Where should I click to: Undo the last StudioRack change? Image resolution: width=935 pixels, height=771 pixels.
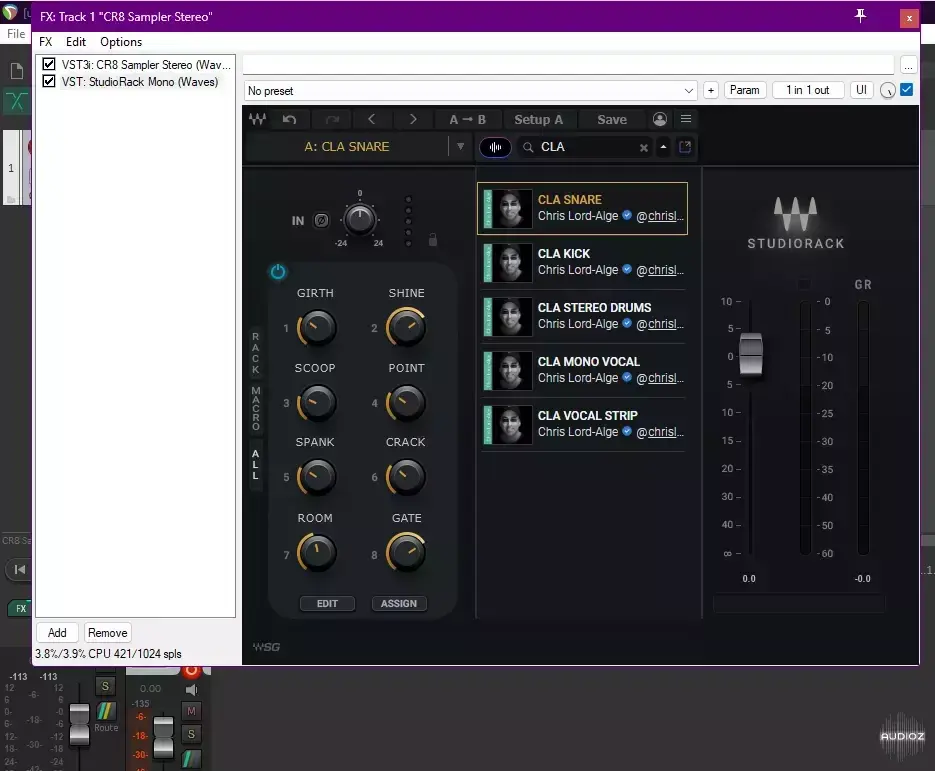pyautogui.click(x=290, y=119)
